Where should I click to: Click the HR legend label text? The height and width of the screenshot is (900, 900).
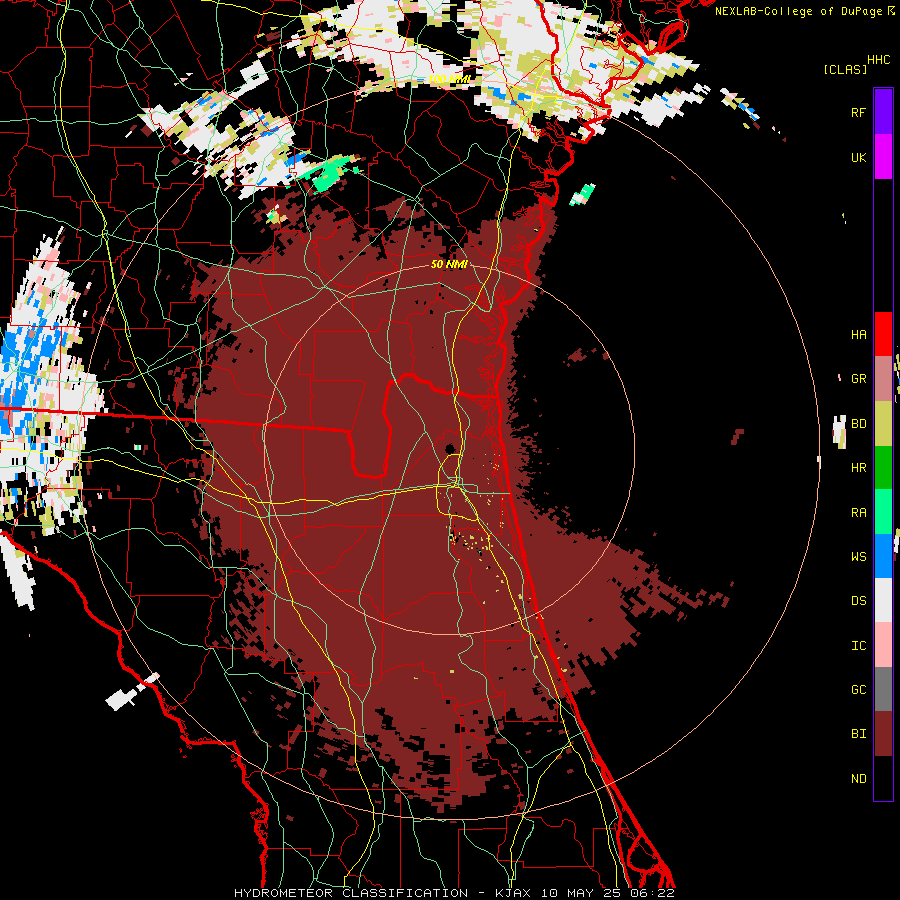(858, 468)
